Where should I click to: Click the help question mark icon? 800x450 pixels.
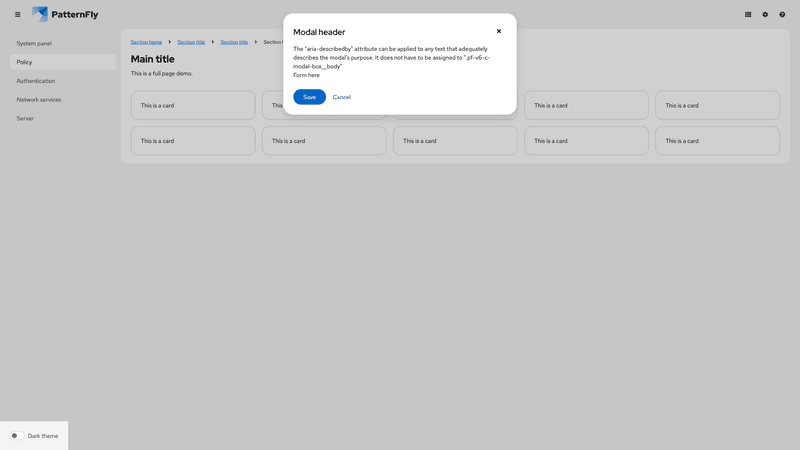tap(782, 15)
